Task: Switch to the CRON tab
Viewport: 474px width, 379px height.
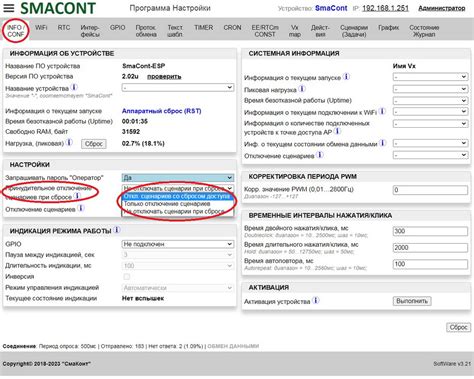Action: click(x=232, y=28)
